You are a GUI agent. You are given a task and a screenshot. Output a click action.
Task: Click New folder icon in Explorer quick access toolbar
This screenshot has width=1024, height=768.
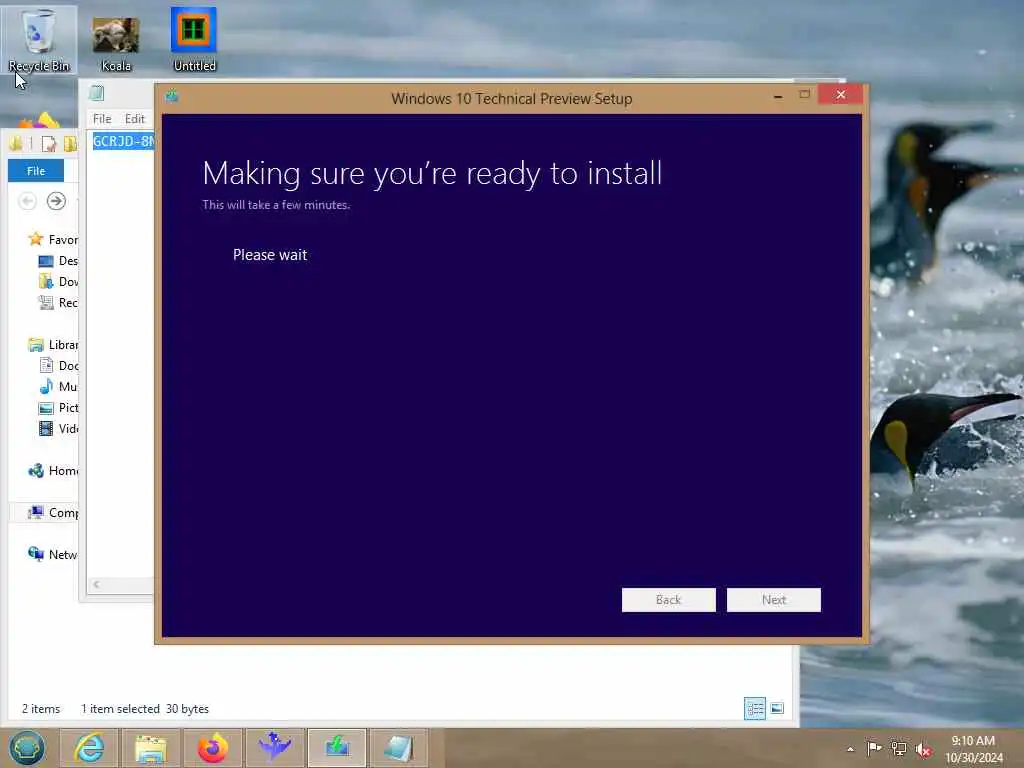(x=70, y=144)
